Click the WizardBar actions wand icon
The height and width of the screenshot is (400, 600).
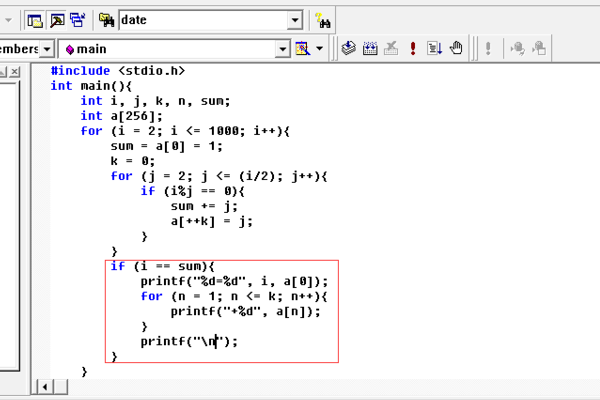pyautogui.click(x=303, y=49)
